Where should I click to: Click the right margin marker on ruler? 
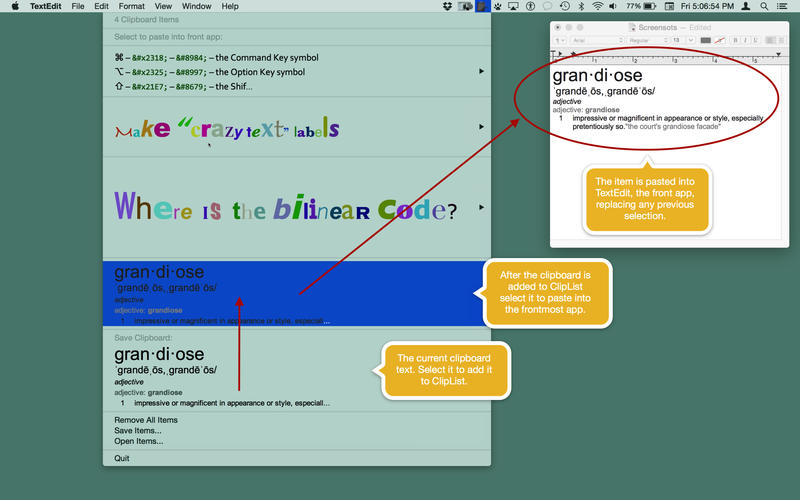click(779, 54)
